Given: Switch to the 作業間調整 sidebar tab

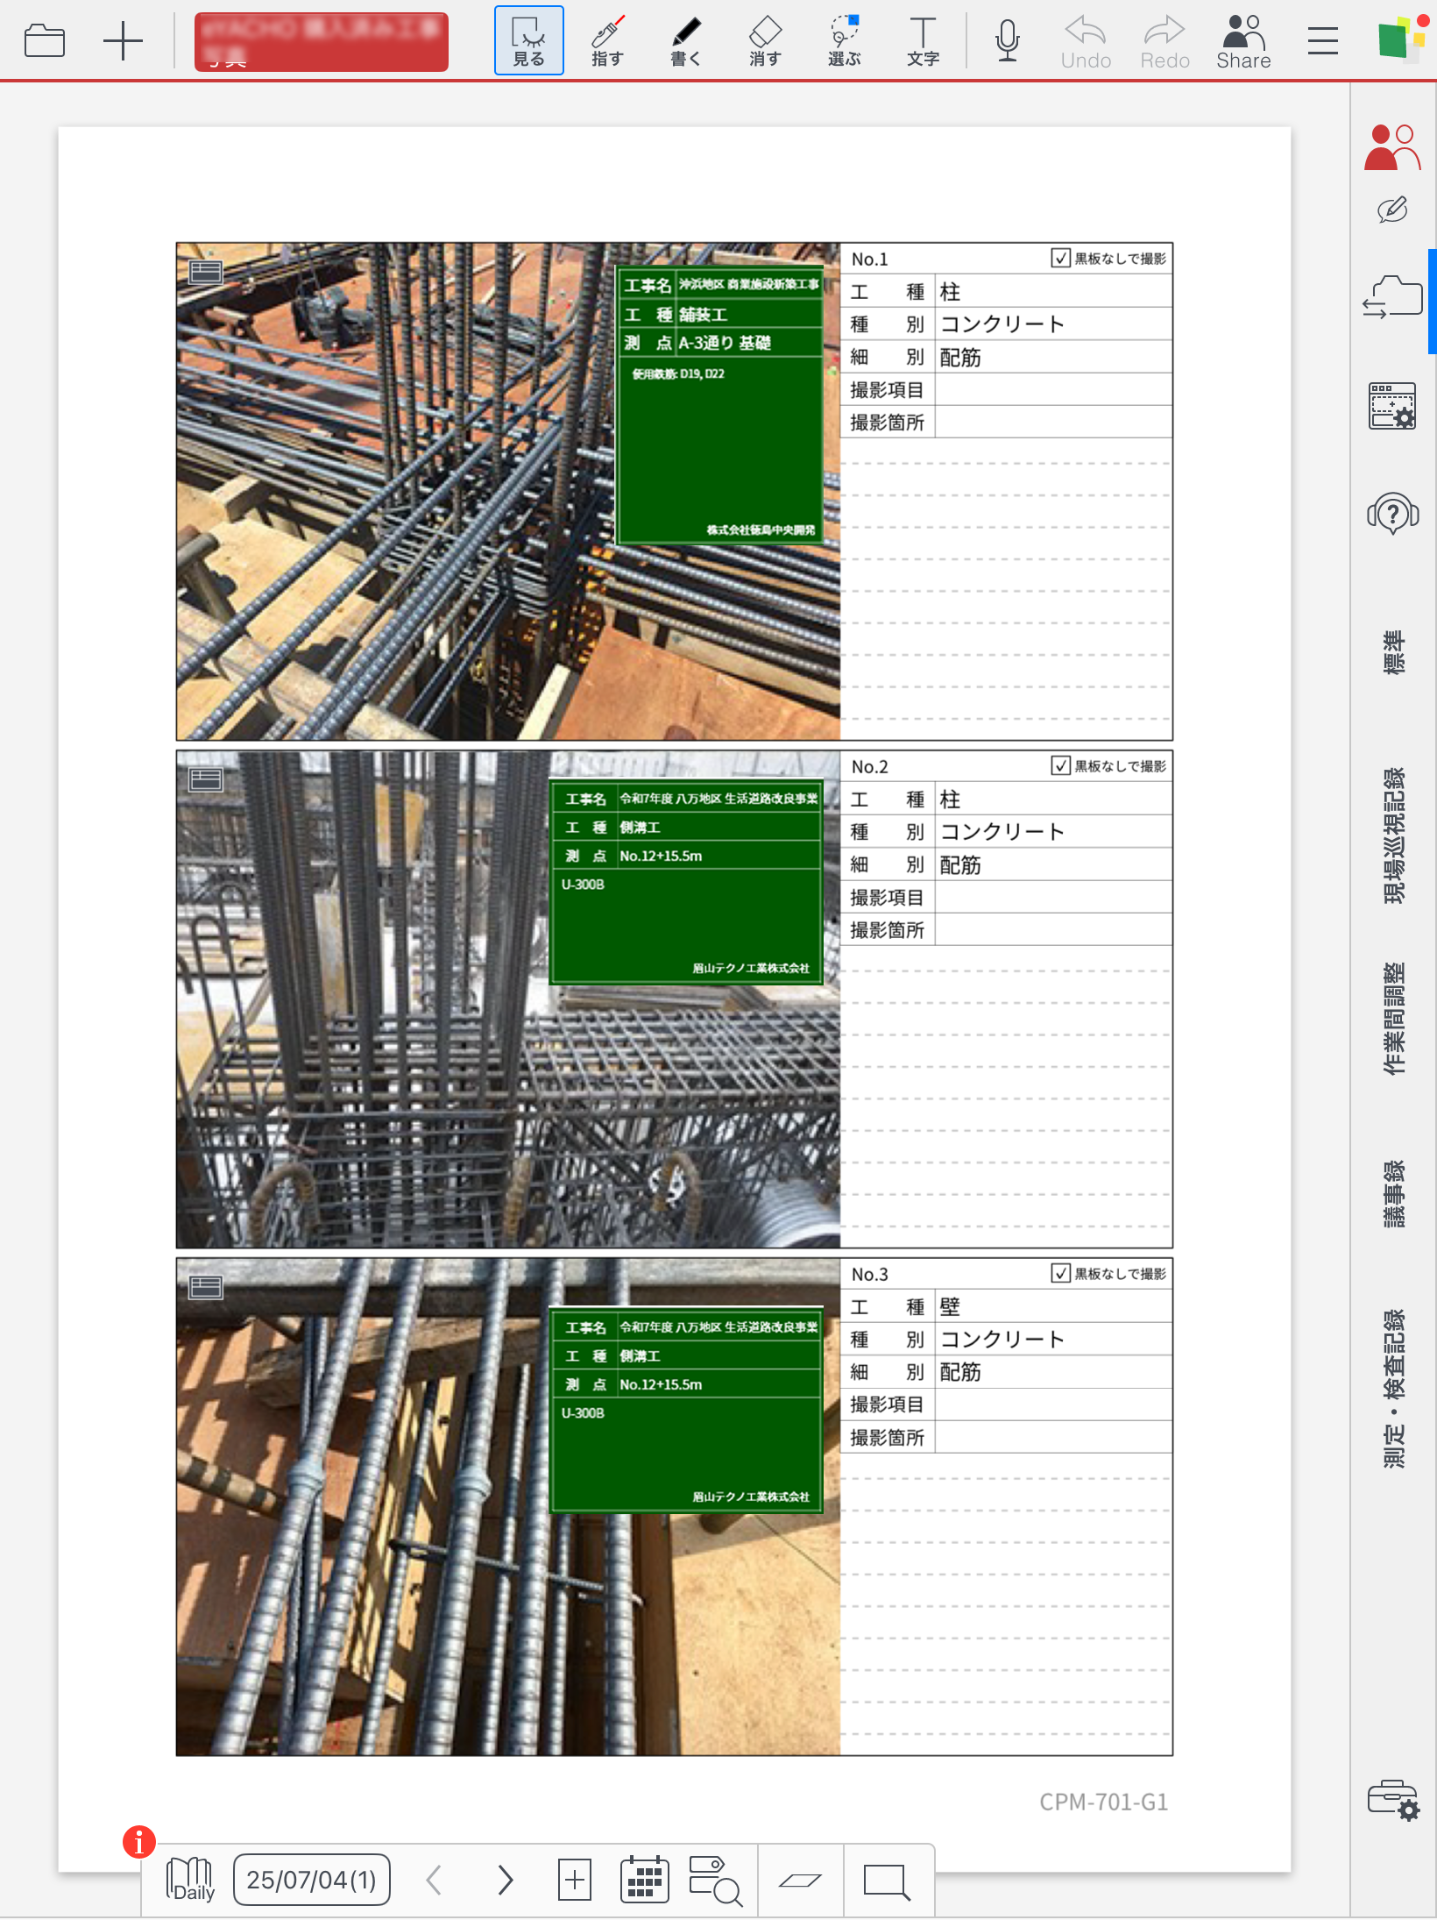Looking at the screenshot, I should [1393, 1019].
